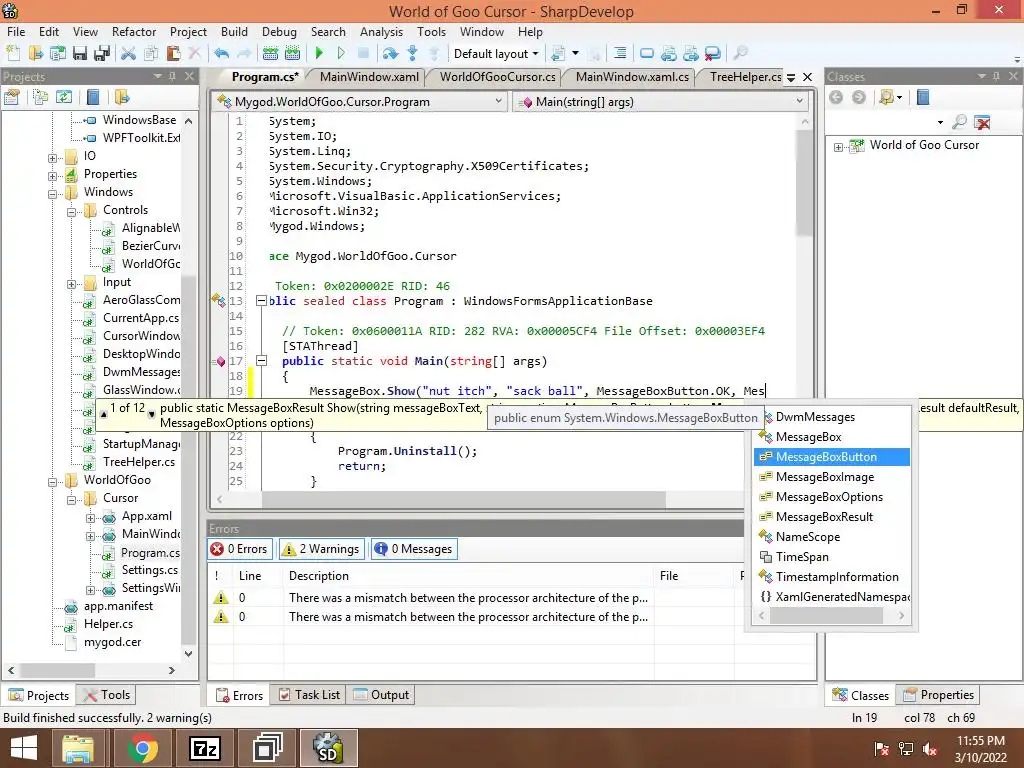
Task: Toggle the 0 Messages filter button
Action: [414, 549]
